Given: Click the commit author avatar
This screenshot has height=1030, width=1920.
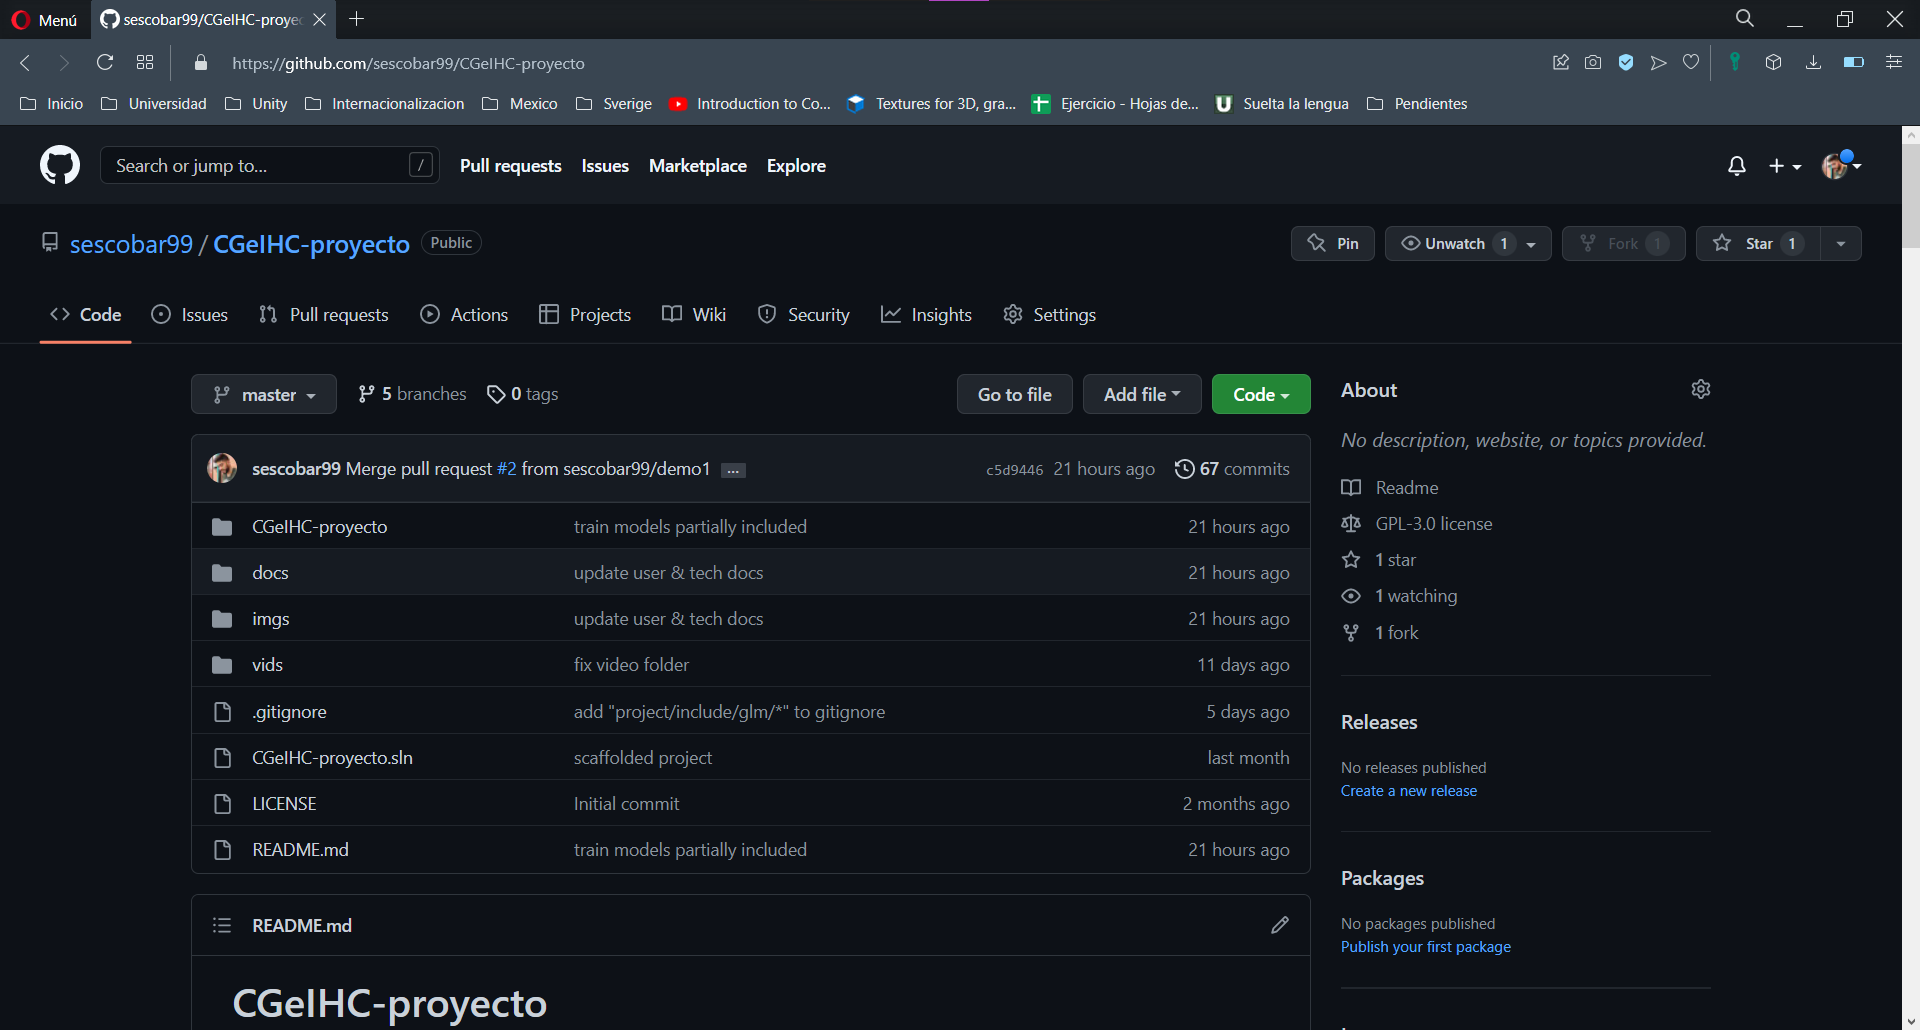Looking at the screenshot, I should point(222,468).
